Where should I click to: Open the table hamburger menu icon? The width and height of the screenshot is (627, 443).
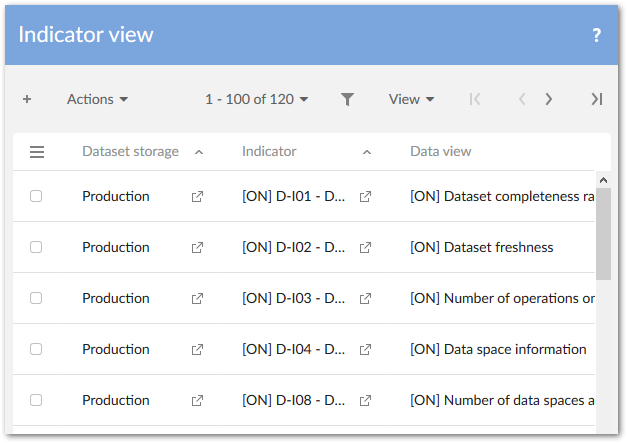[37, 152]
